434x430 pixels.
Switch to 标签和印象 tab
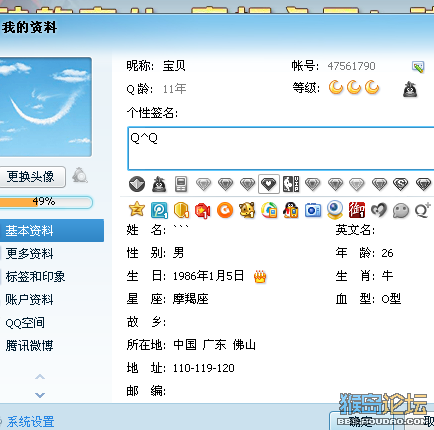[35, 276]
